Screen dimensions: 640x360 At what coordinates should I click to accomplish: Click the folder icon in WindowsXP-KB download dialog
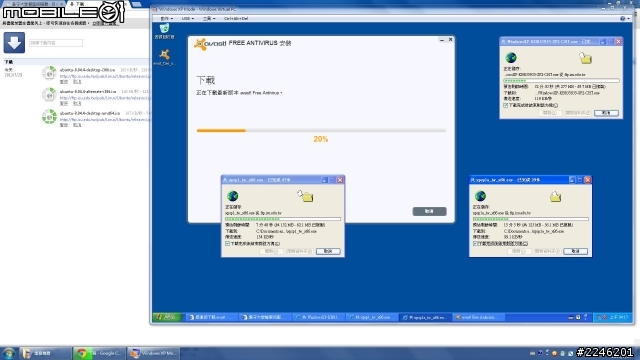[585, 58]
